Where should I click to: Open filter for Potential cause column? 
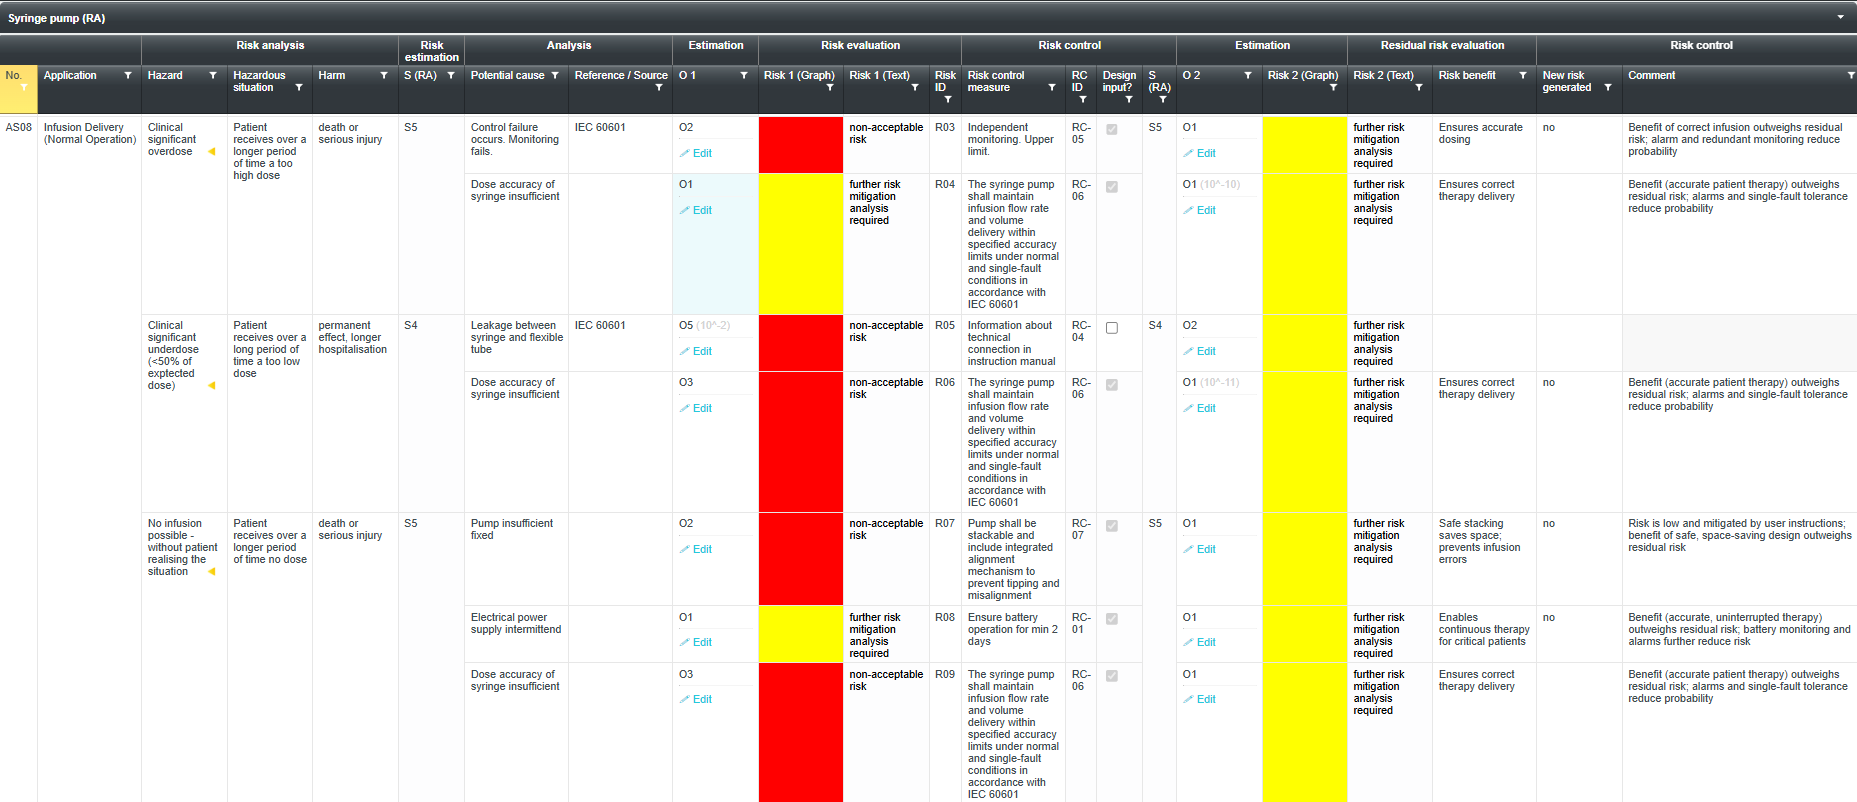(555, 76)
